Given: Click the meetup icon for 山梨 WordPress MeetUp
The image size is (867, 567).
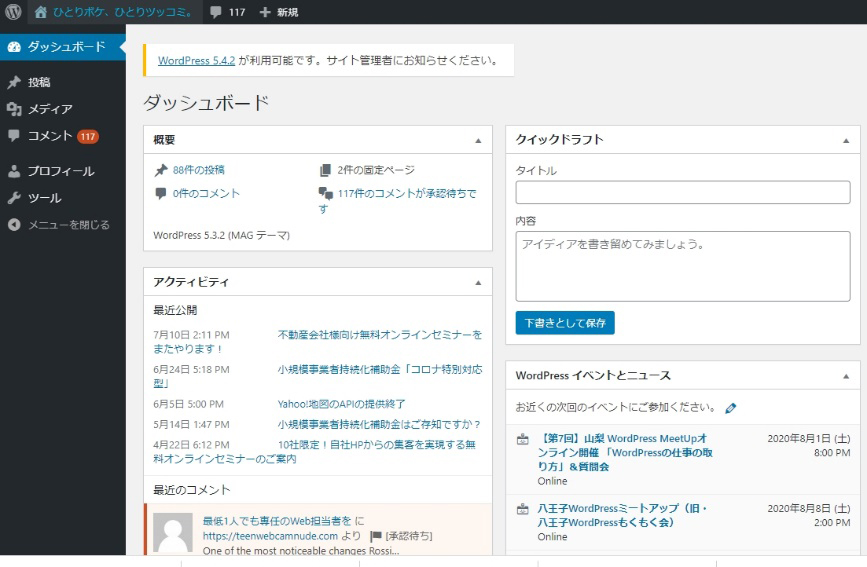Looking at the screenshot, I should (523, 440).
